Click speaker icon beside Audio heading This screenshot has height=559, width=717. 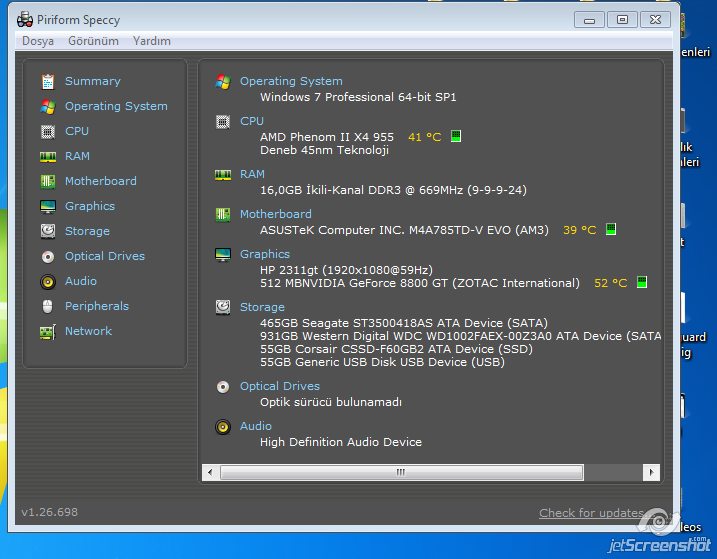click(x=223, y=427)
